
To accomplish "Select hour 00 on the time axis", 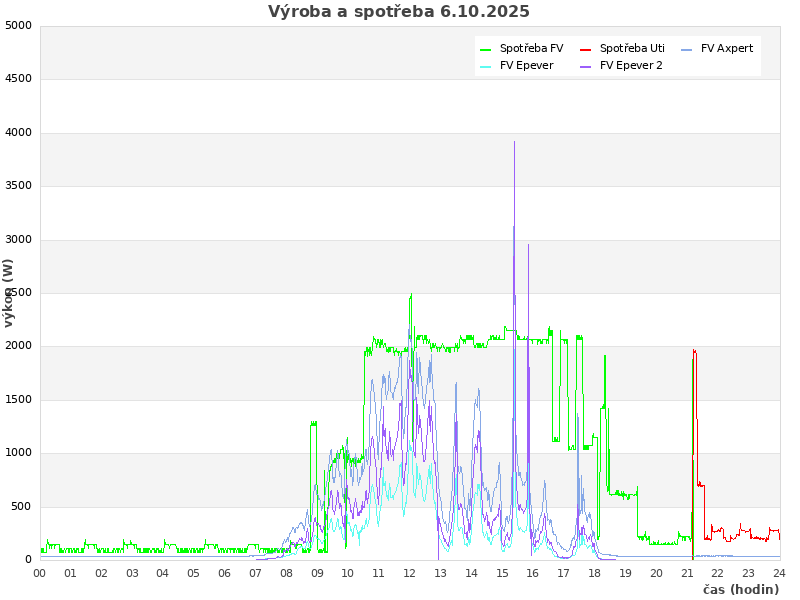I will pyautogui.click(x=40, y=573).
